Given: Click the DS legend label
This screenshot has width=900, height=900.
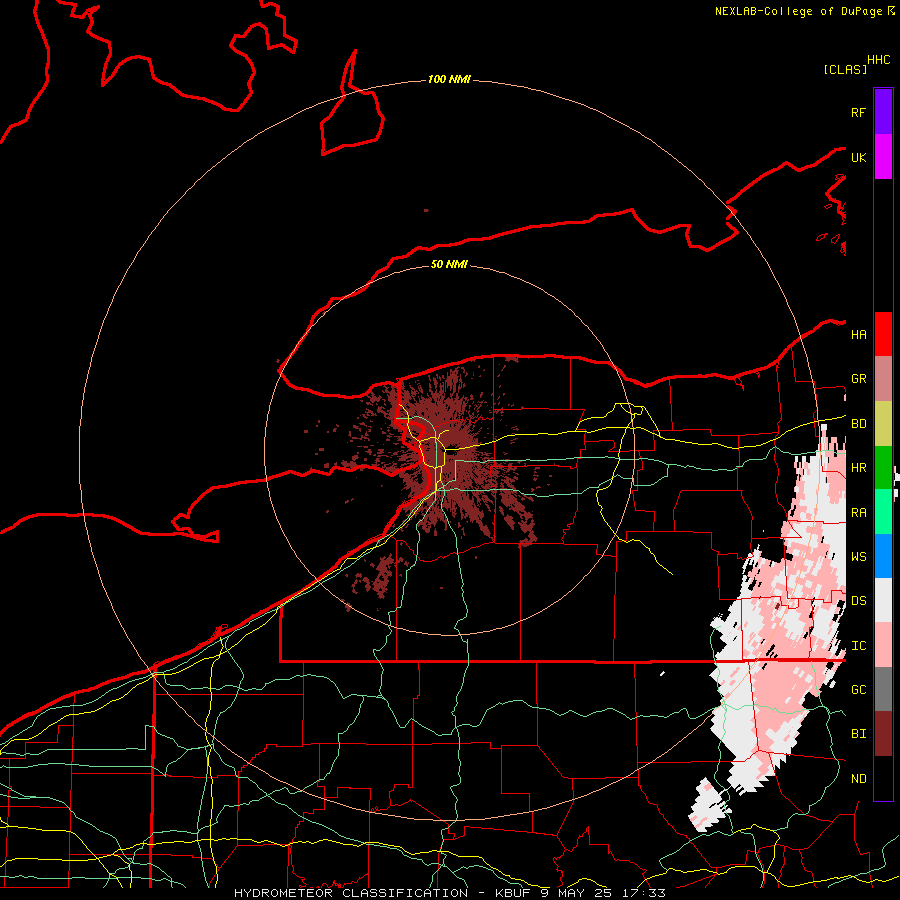Looking at the screenshot, I should (858, 601).
